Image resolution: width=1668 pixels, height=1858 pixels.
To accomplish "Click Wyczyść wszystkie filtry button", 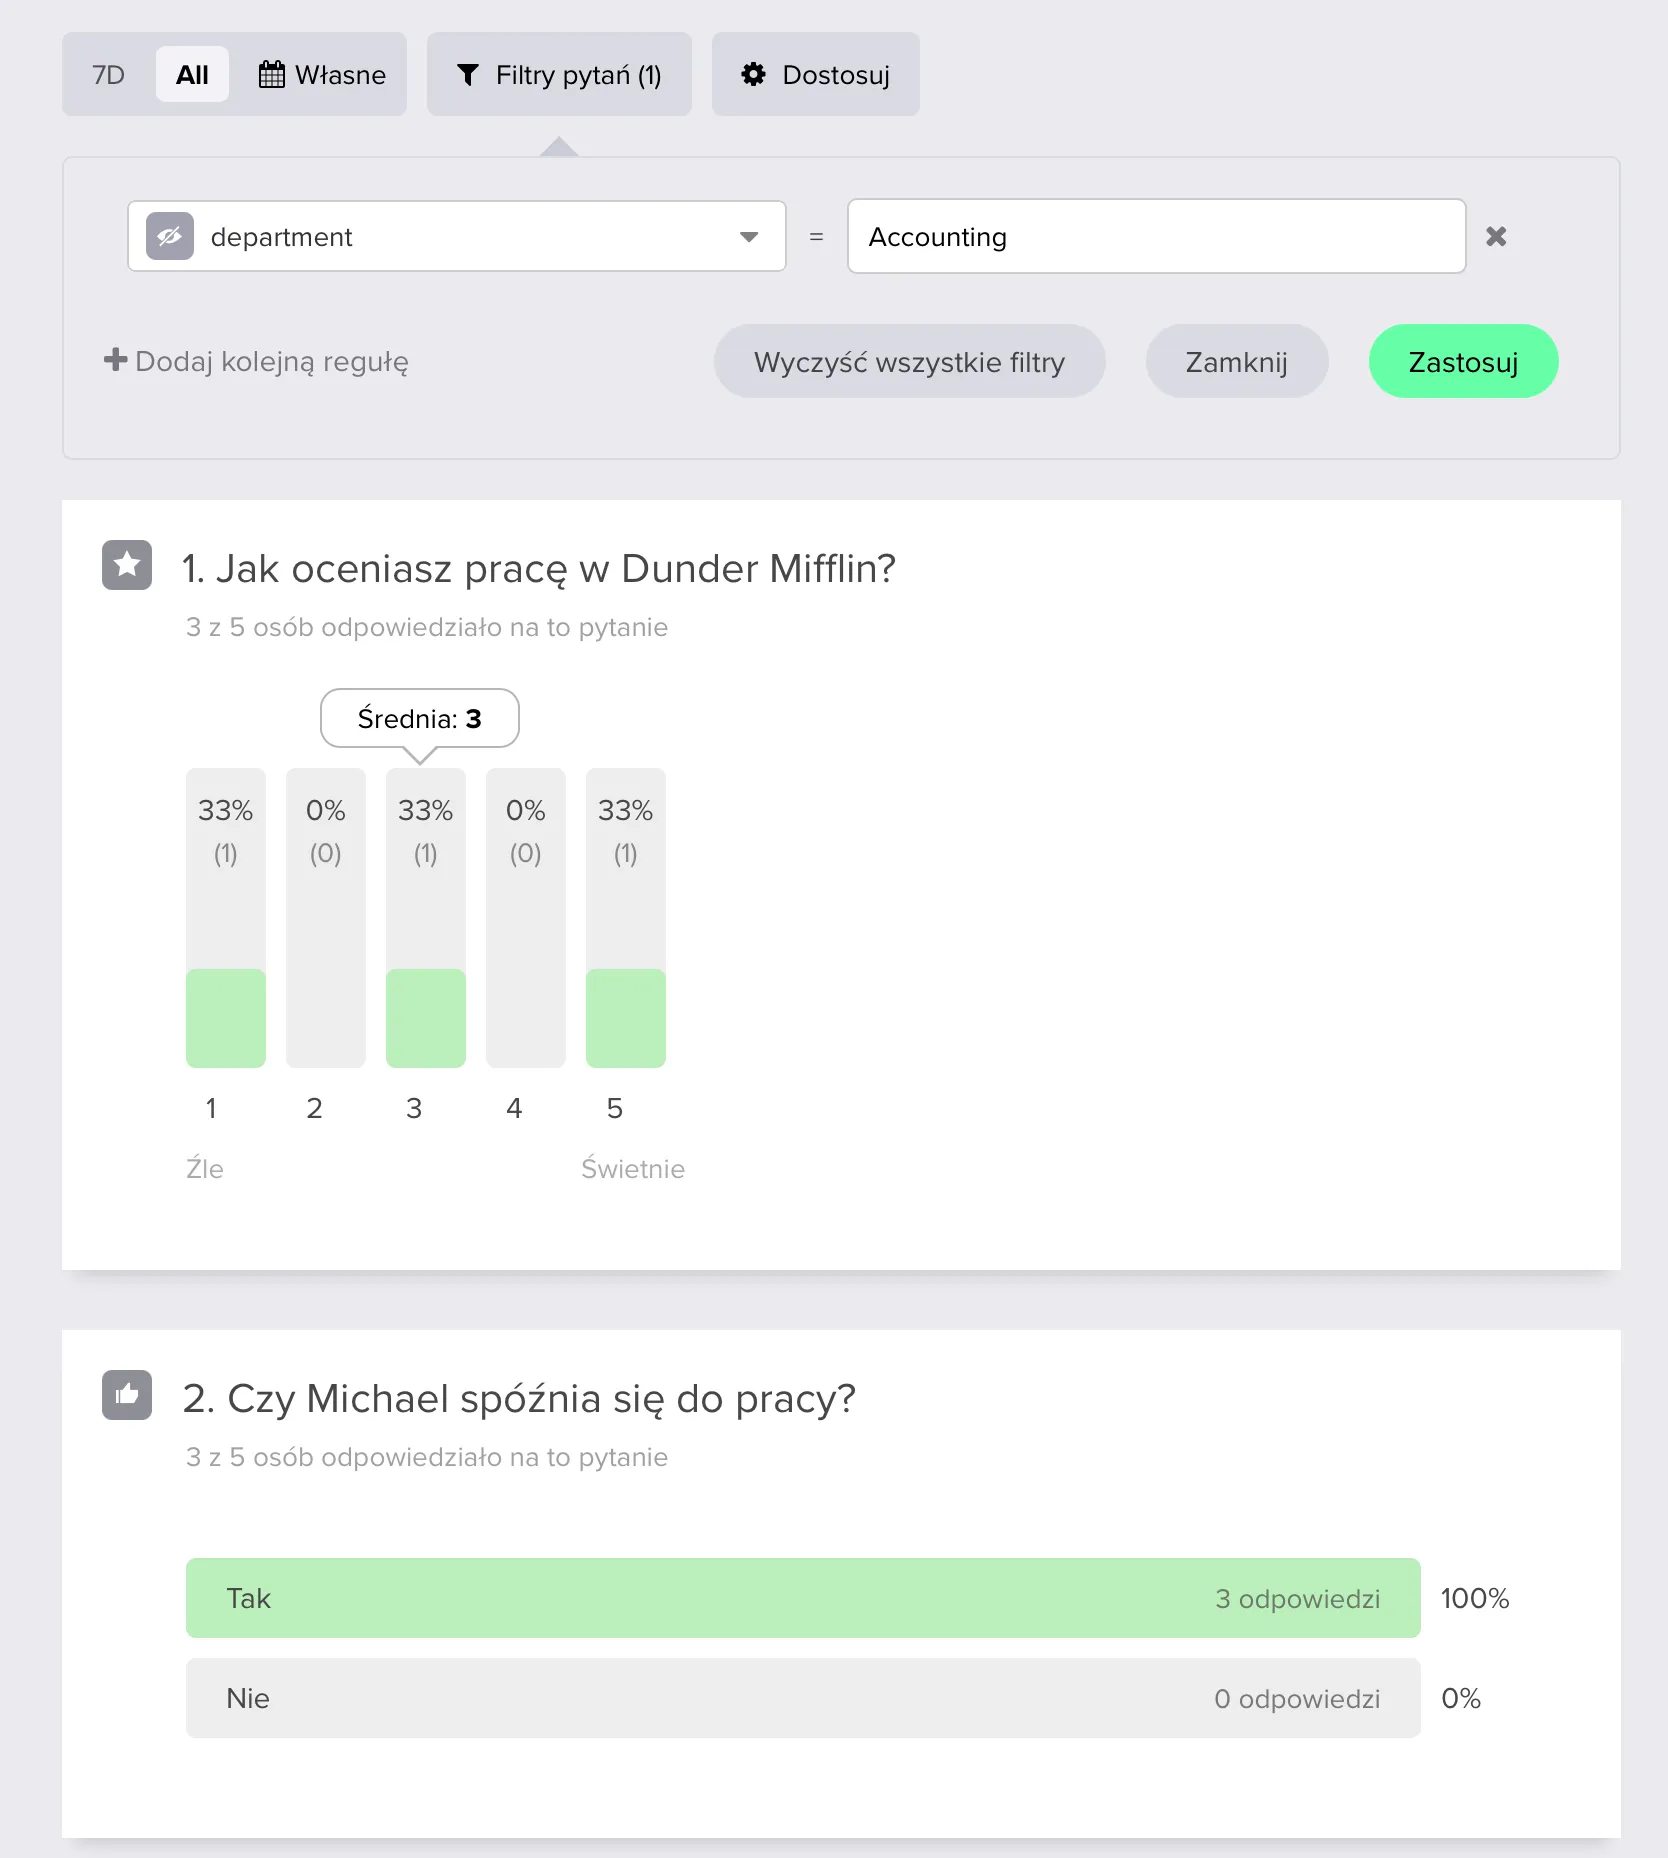I will click(909, 361).
